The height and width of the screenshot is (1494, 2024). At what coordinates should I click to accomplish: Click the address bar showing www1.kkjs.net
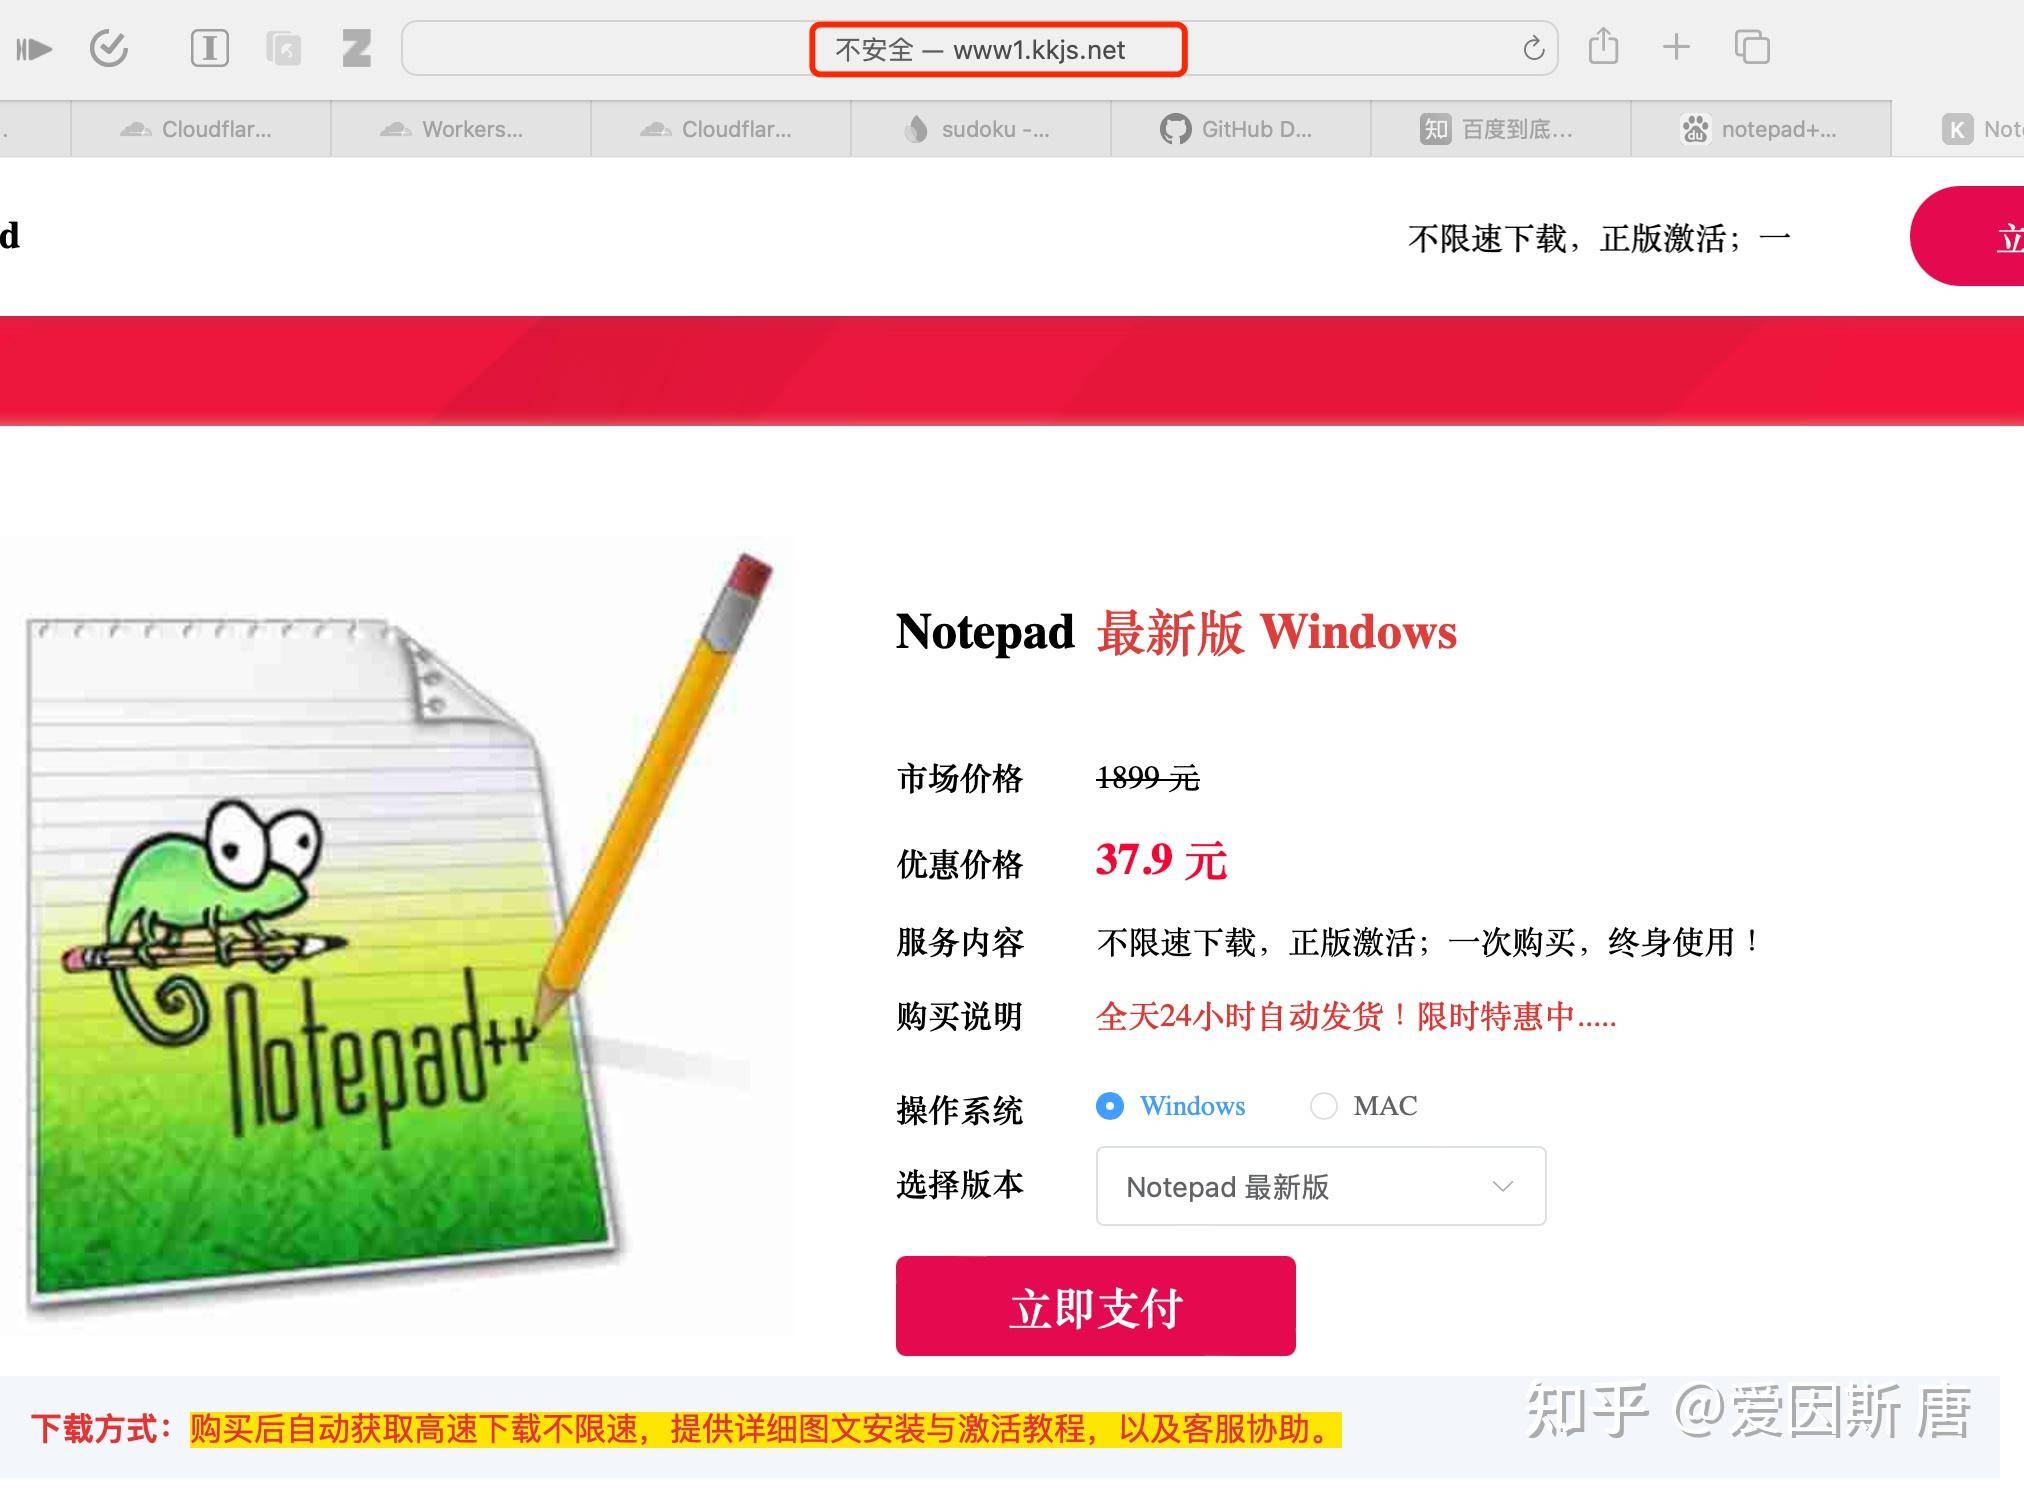tap(980, 48)
